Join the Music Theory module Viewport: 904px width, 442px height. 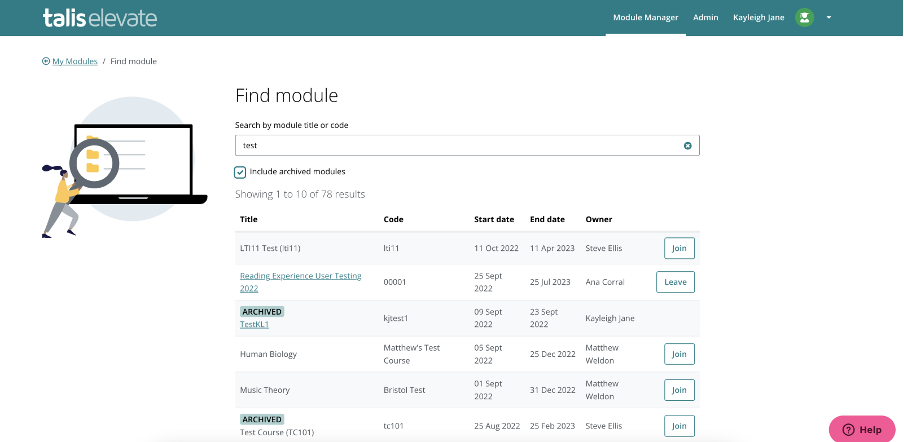[679, 390]
